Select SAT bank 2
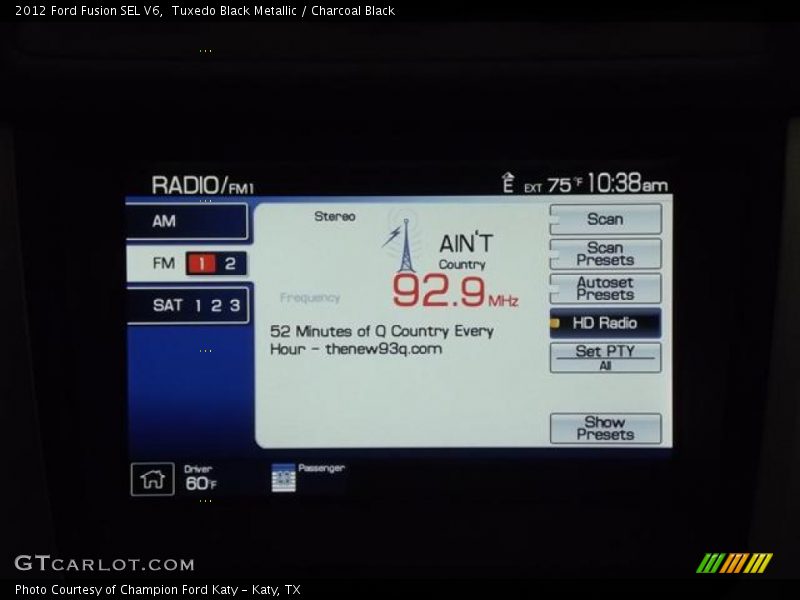 (216, 306)
